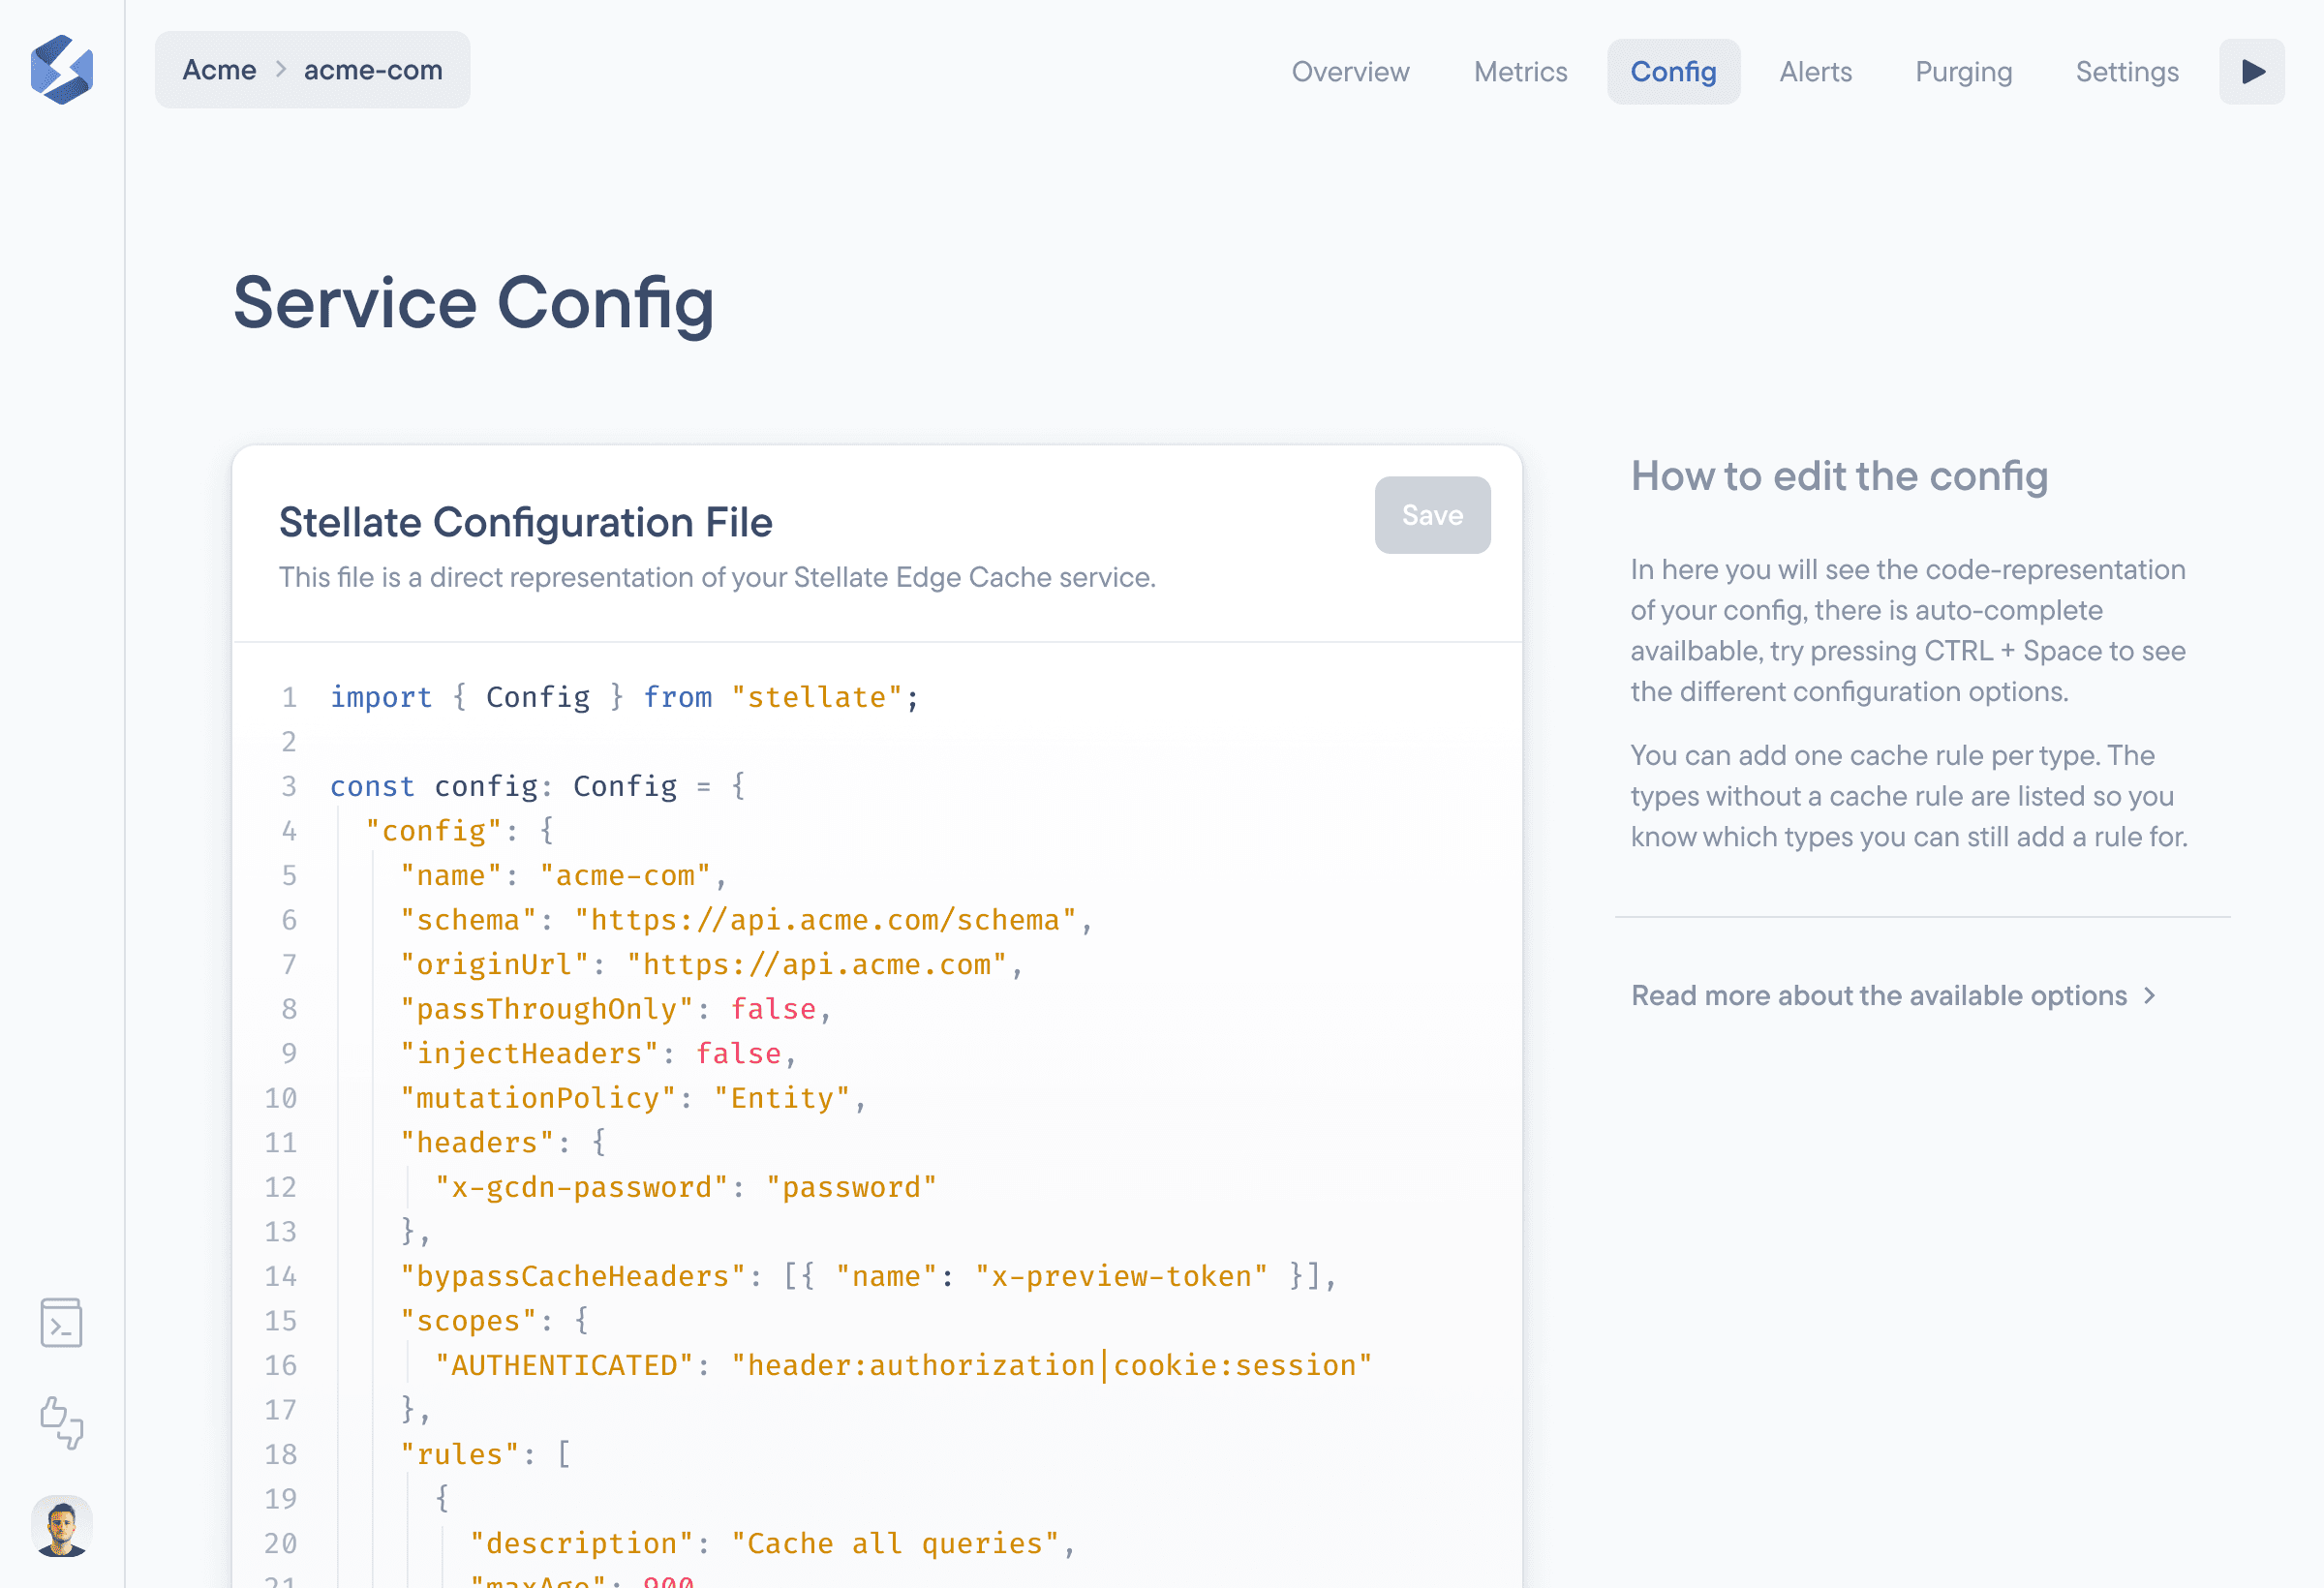The width and height of the screenshot is (2324, 1588).
Task: Select the Config tab
Action: pyautogui.click(x=1673, y=72)
